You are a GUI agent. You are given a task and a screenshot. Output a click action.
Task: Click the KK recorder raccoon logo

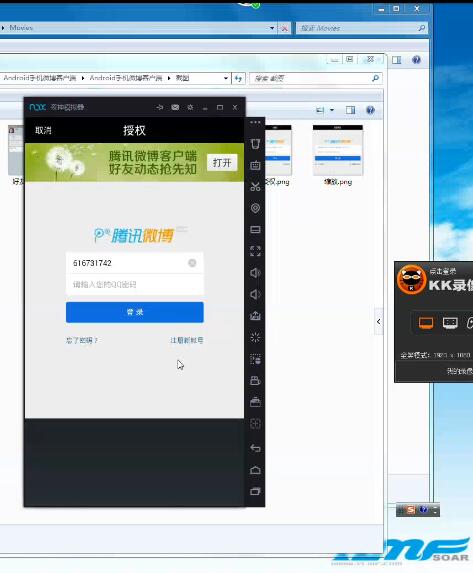(x=412, y=280)
